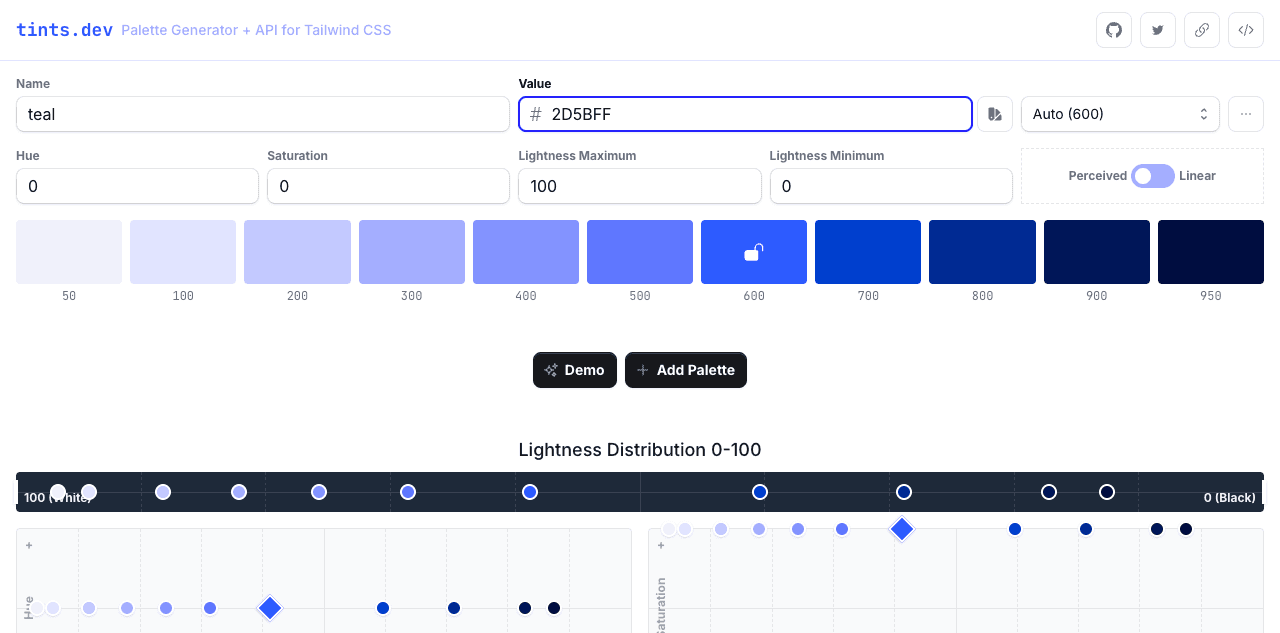This screenshot has width=1280, height=633.
Task: Click the '0 (Black)' label
Action: click(1229, 498)
